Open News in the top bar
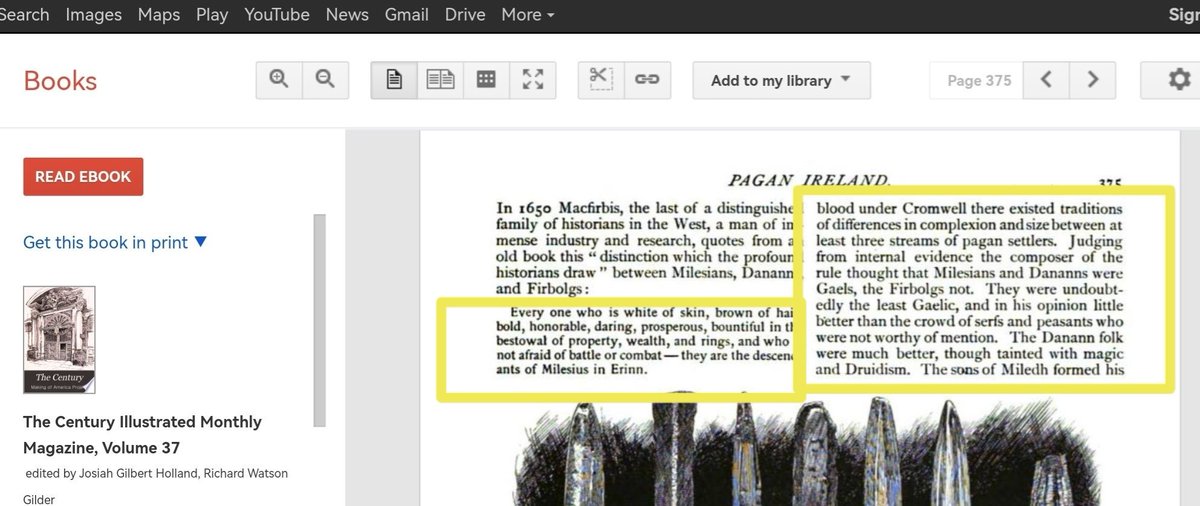Screen dimensions: 1200x506 347,15
